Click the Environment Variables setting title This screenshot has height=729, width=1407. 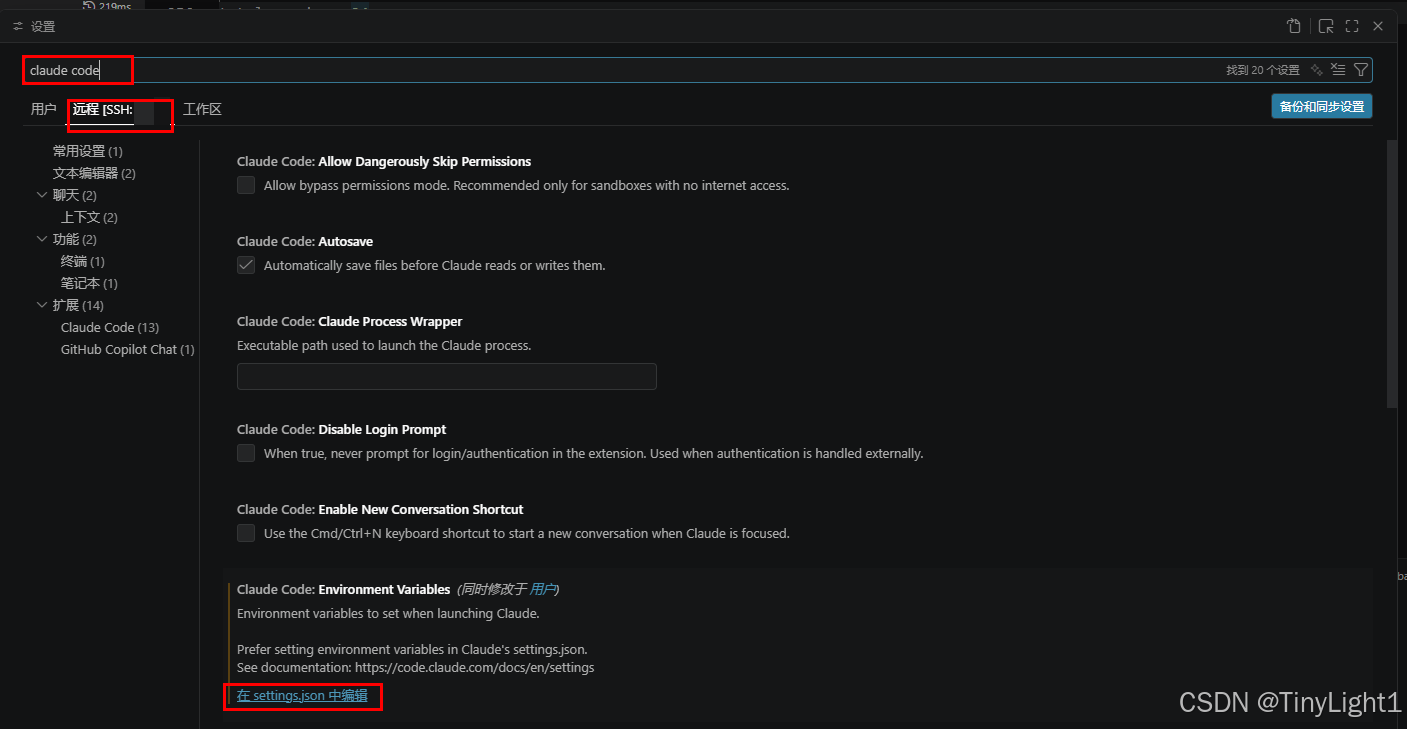click(x=344, y=589)
